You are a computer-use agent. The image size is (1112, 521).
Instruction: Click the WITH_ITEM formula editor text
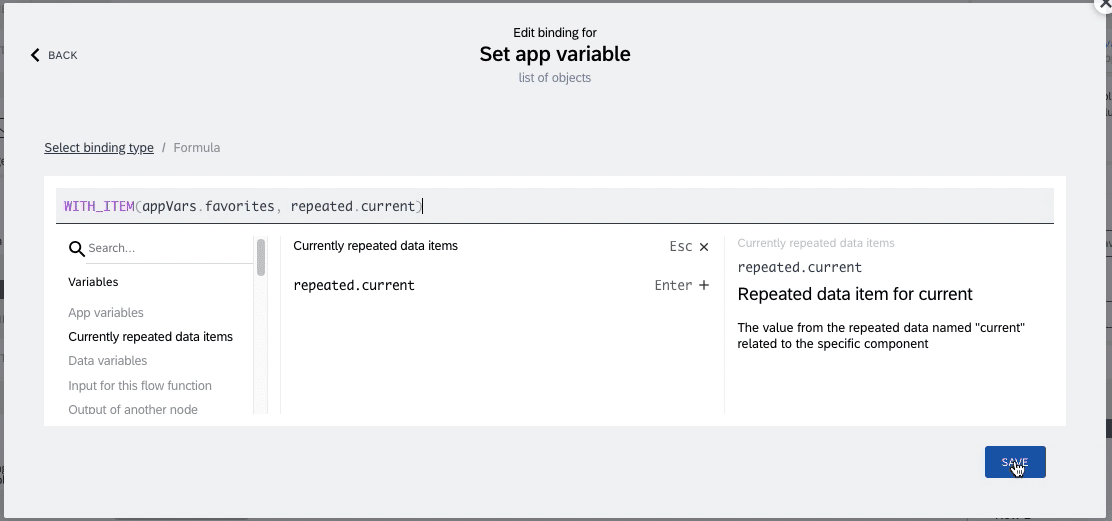click(x=243, y=206)
